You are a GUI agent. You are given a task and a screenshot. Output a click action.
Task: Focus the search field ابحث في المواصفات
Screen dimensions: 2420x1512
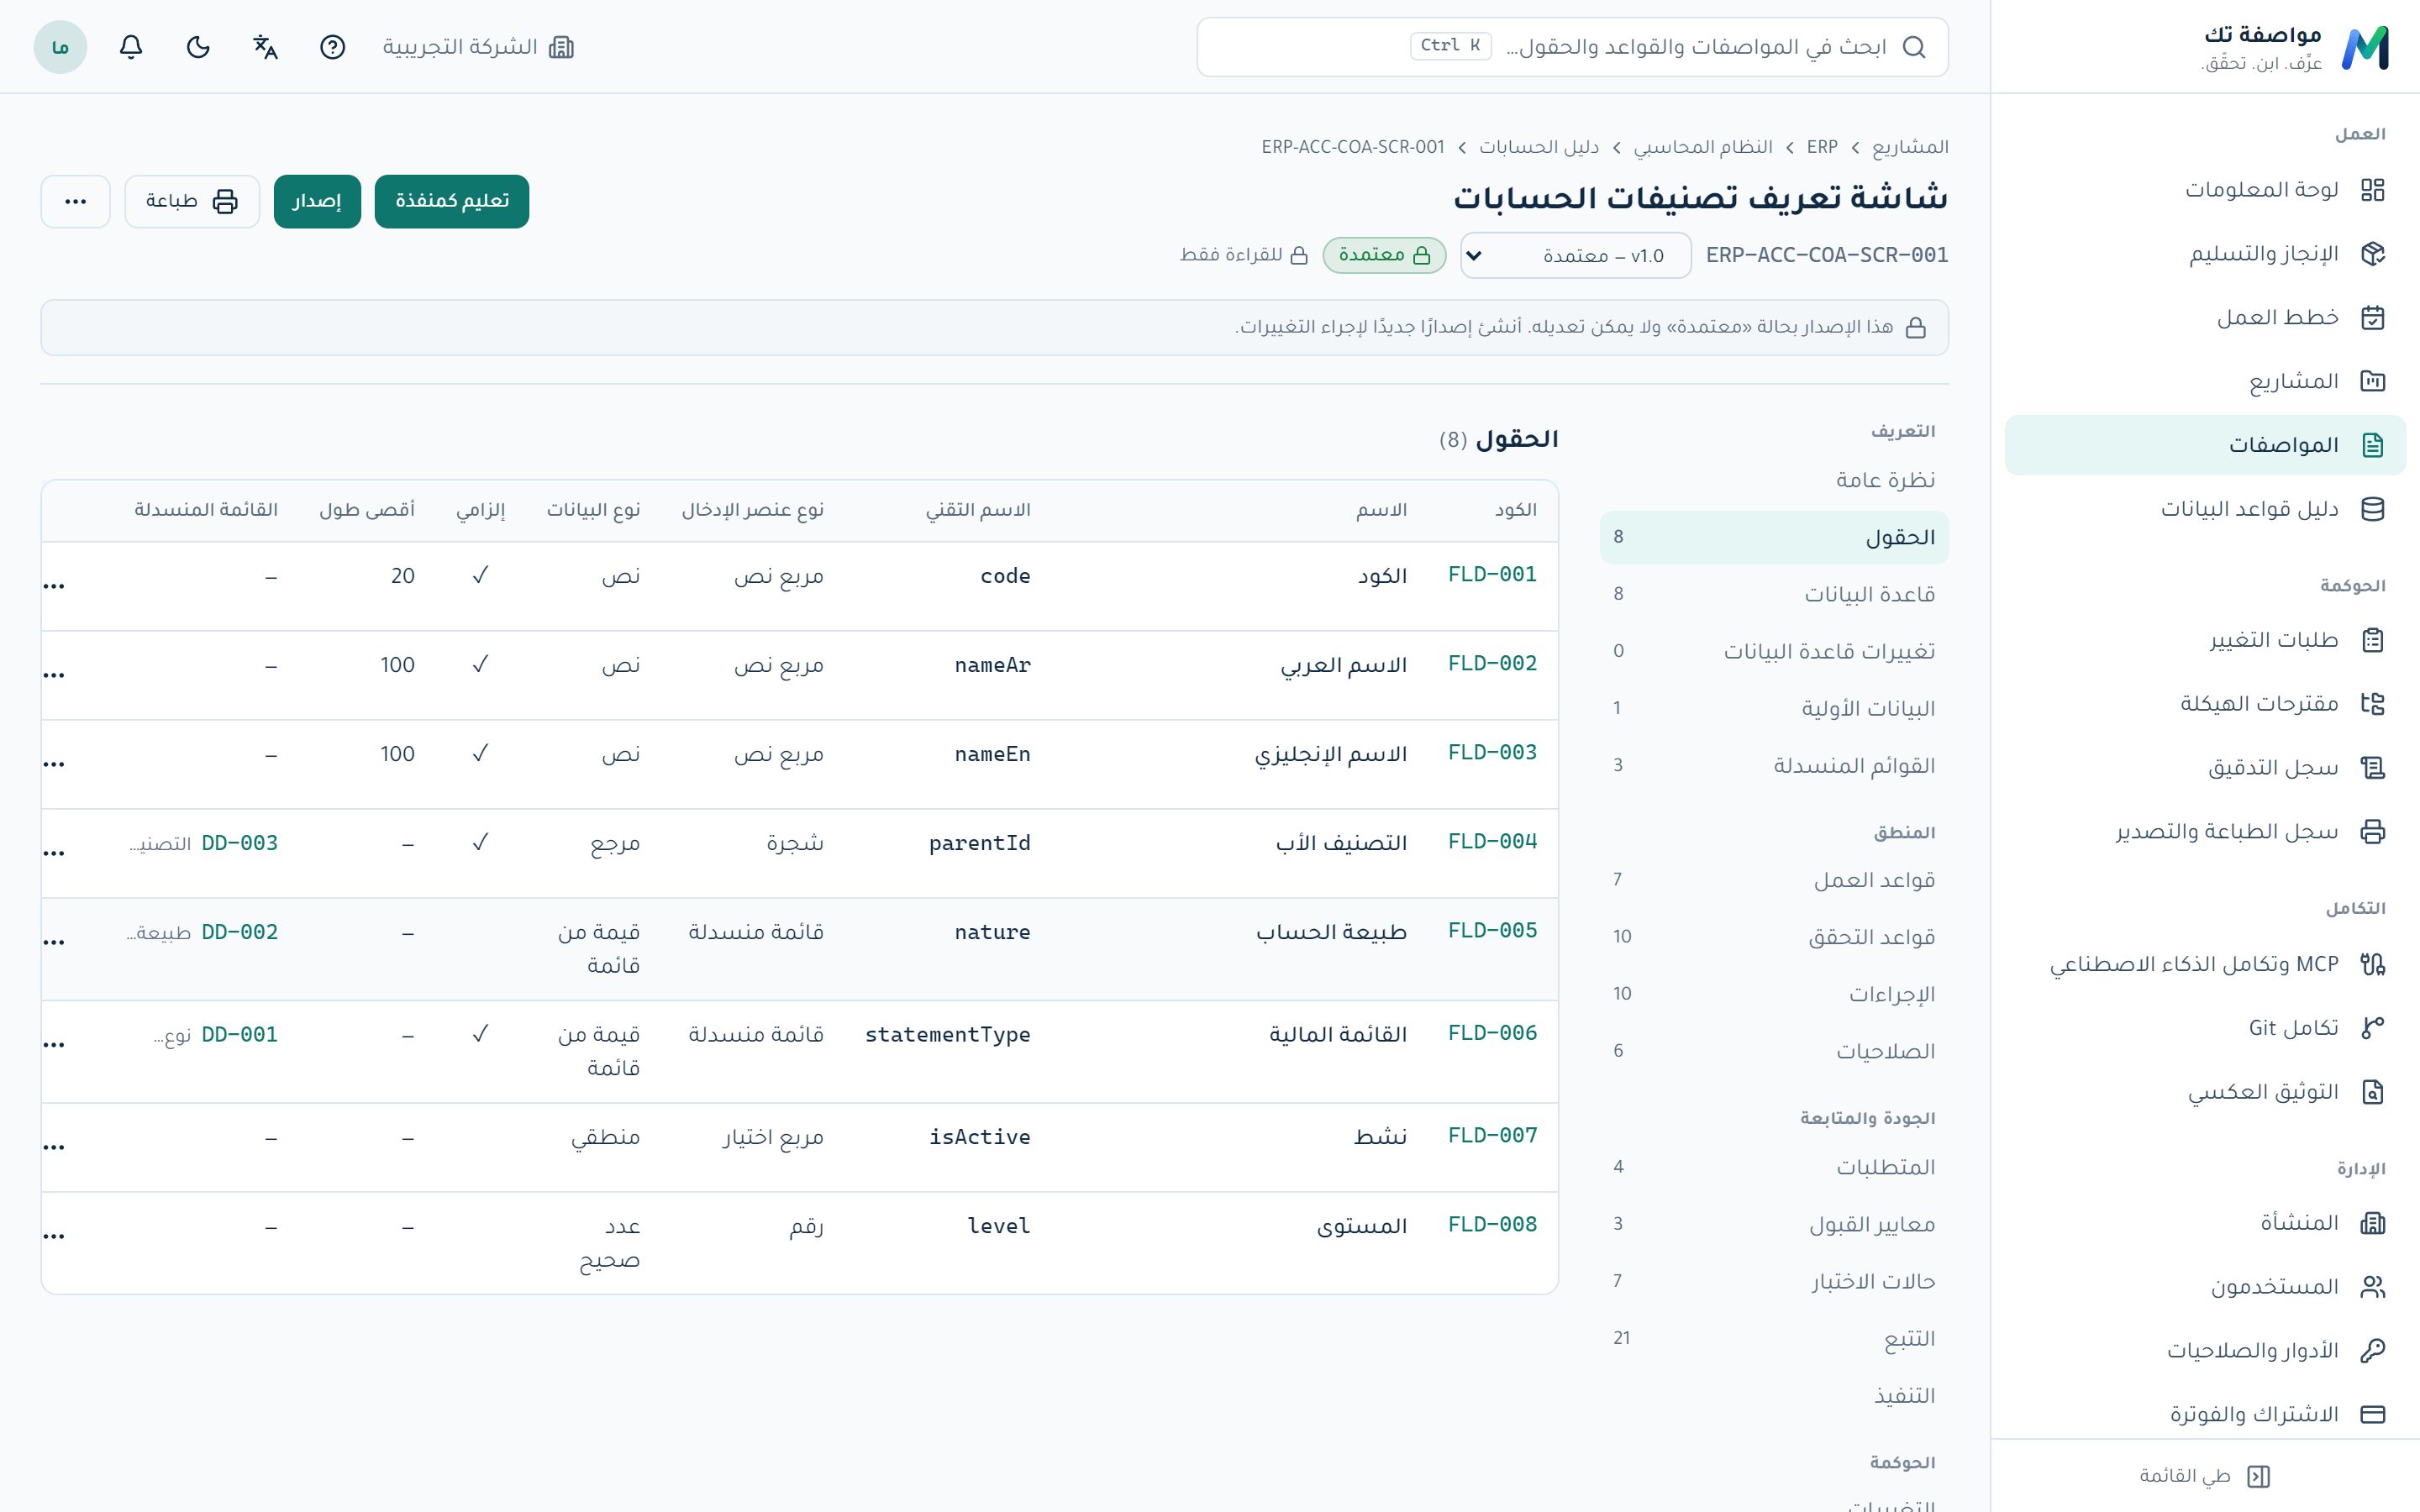coord(1572,47)
